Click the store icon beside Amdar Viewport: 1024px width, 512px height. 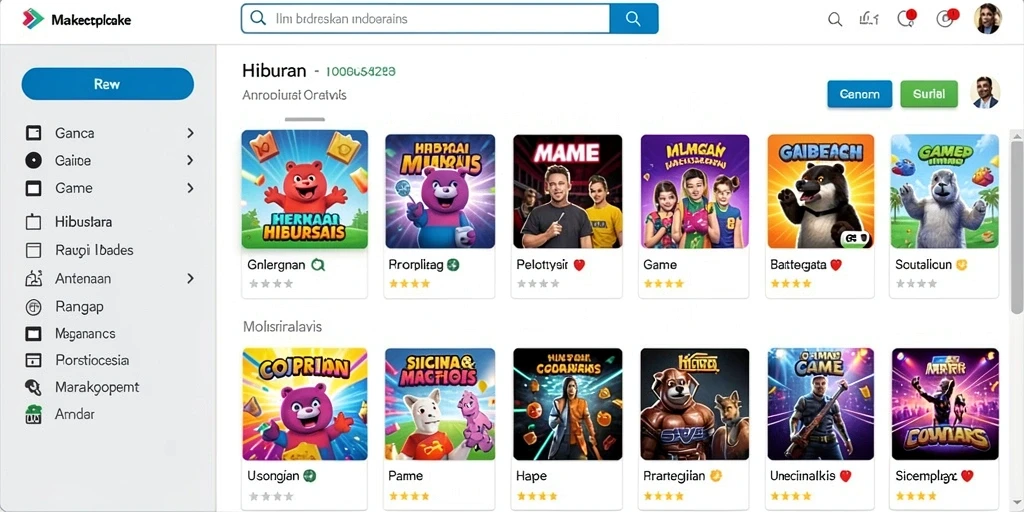pyautogui.click(x=33, y=415)
